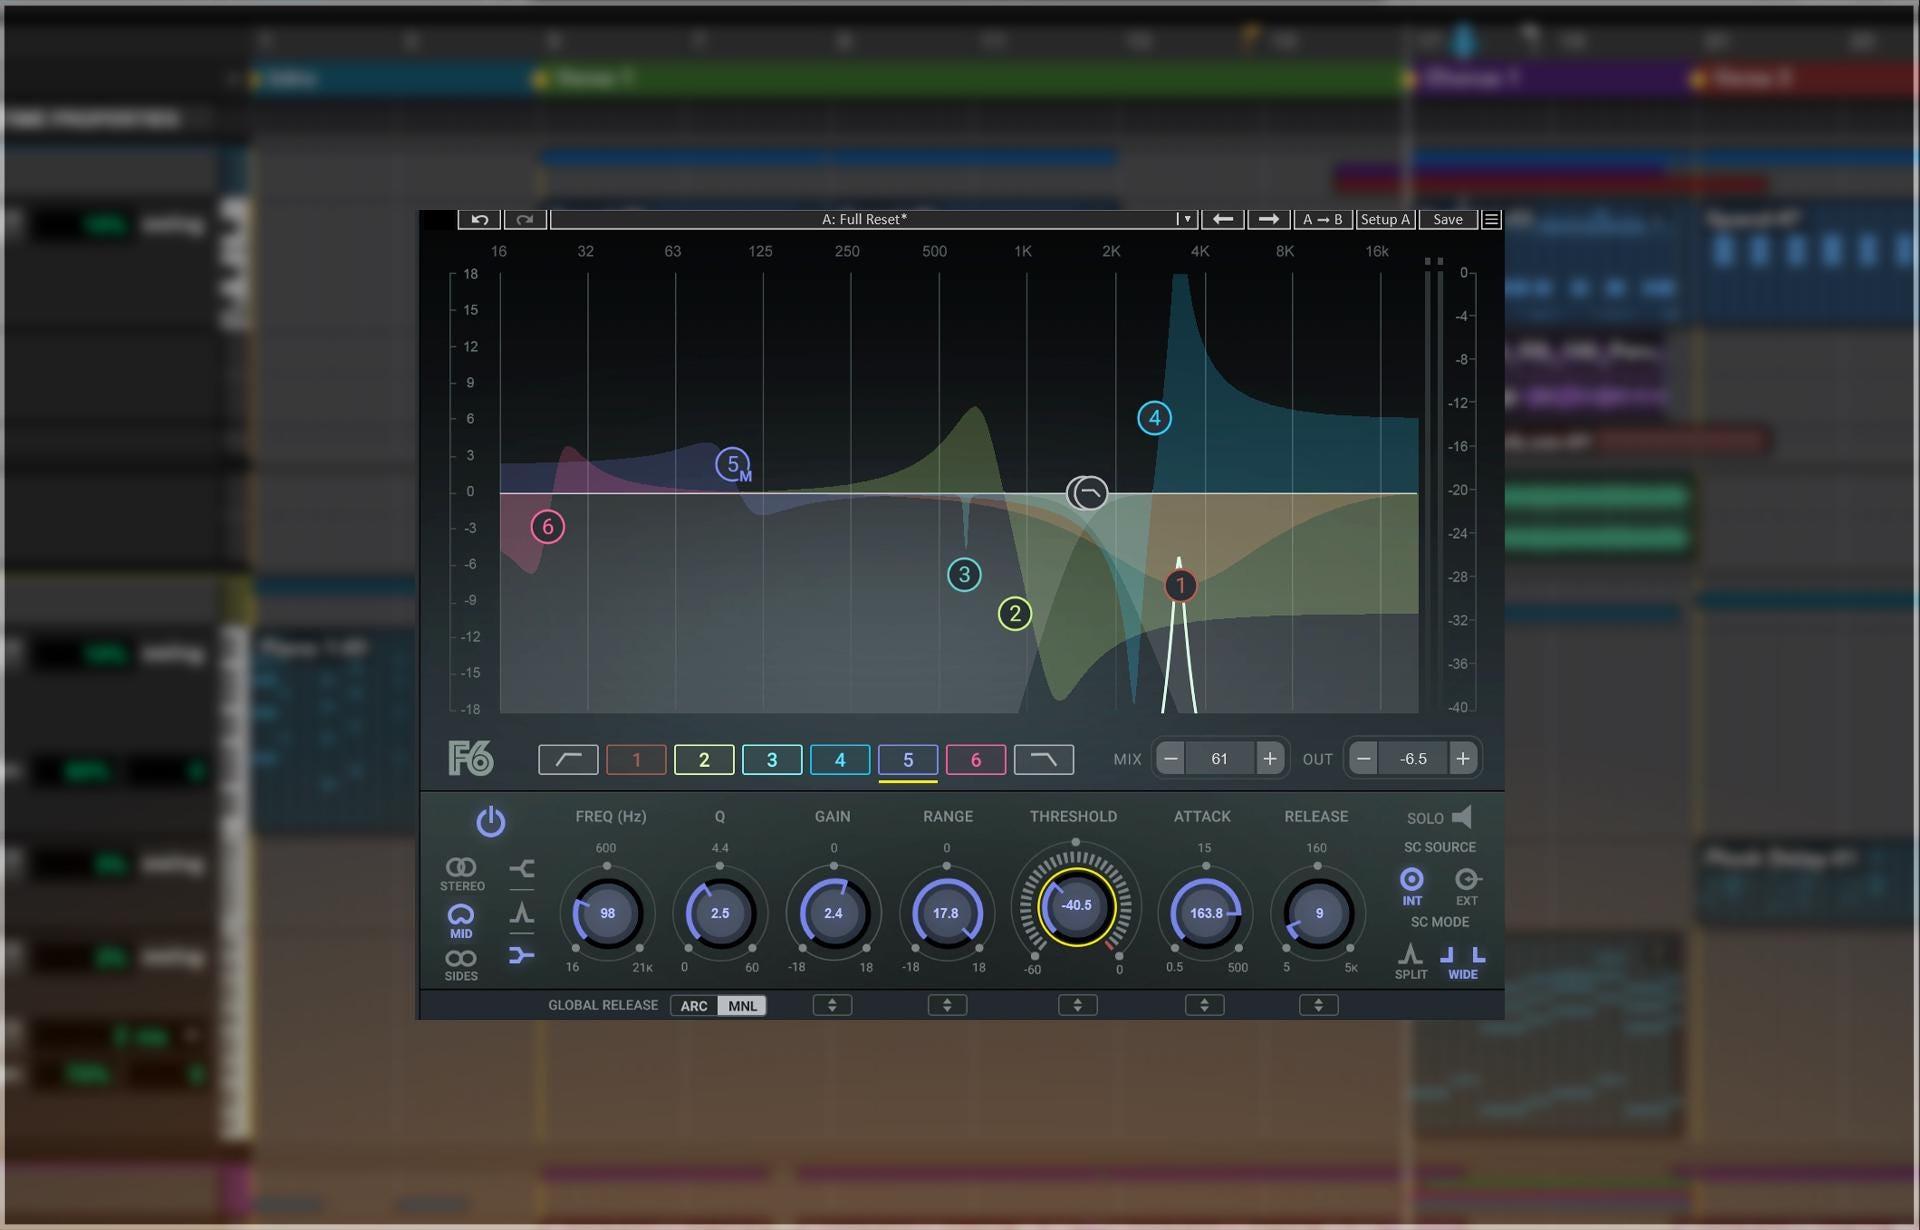This screenshot has height=1230, width=1920.
Task: Decrease MIX value with minus button
Action: pos(1170,759)
